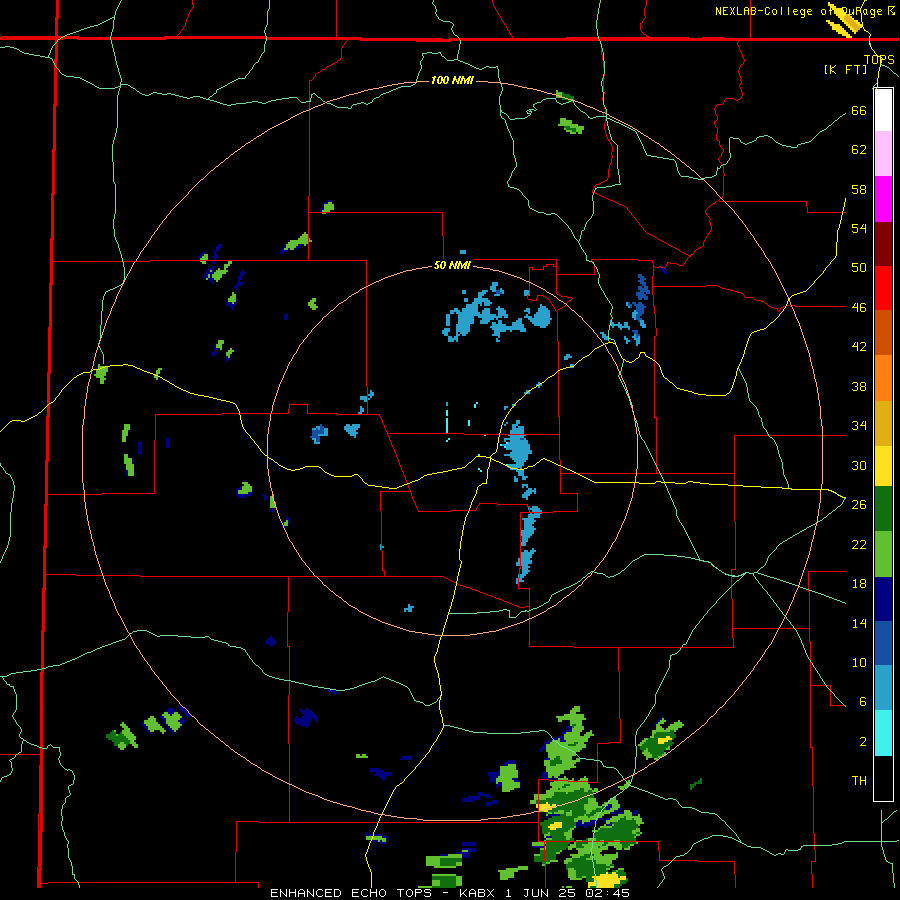This screenshot has height=900, width=900.
Task: Click the 2 scale label
Action: (x=863, y=742)
